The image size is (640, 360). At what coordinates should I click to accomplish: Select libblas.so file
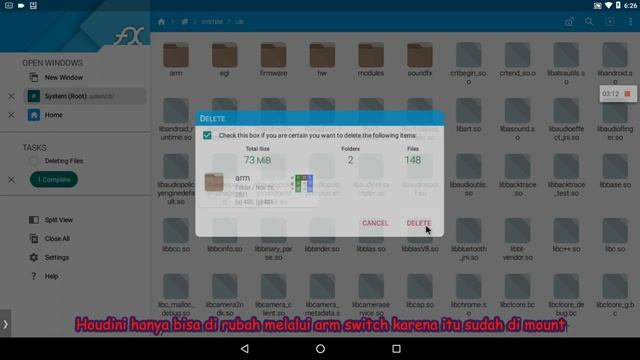371,235
